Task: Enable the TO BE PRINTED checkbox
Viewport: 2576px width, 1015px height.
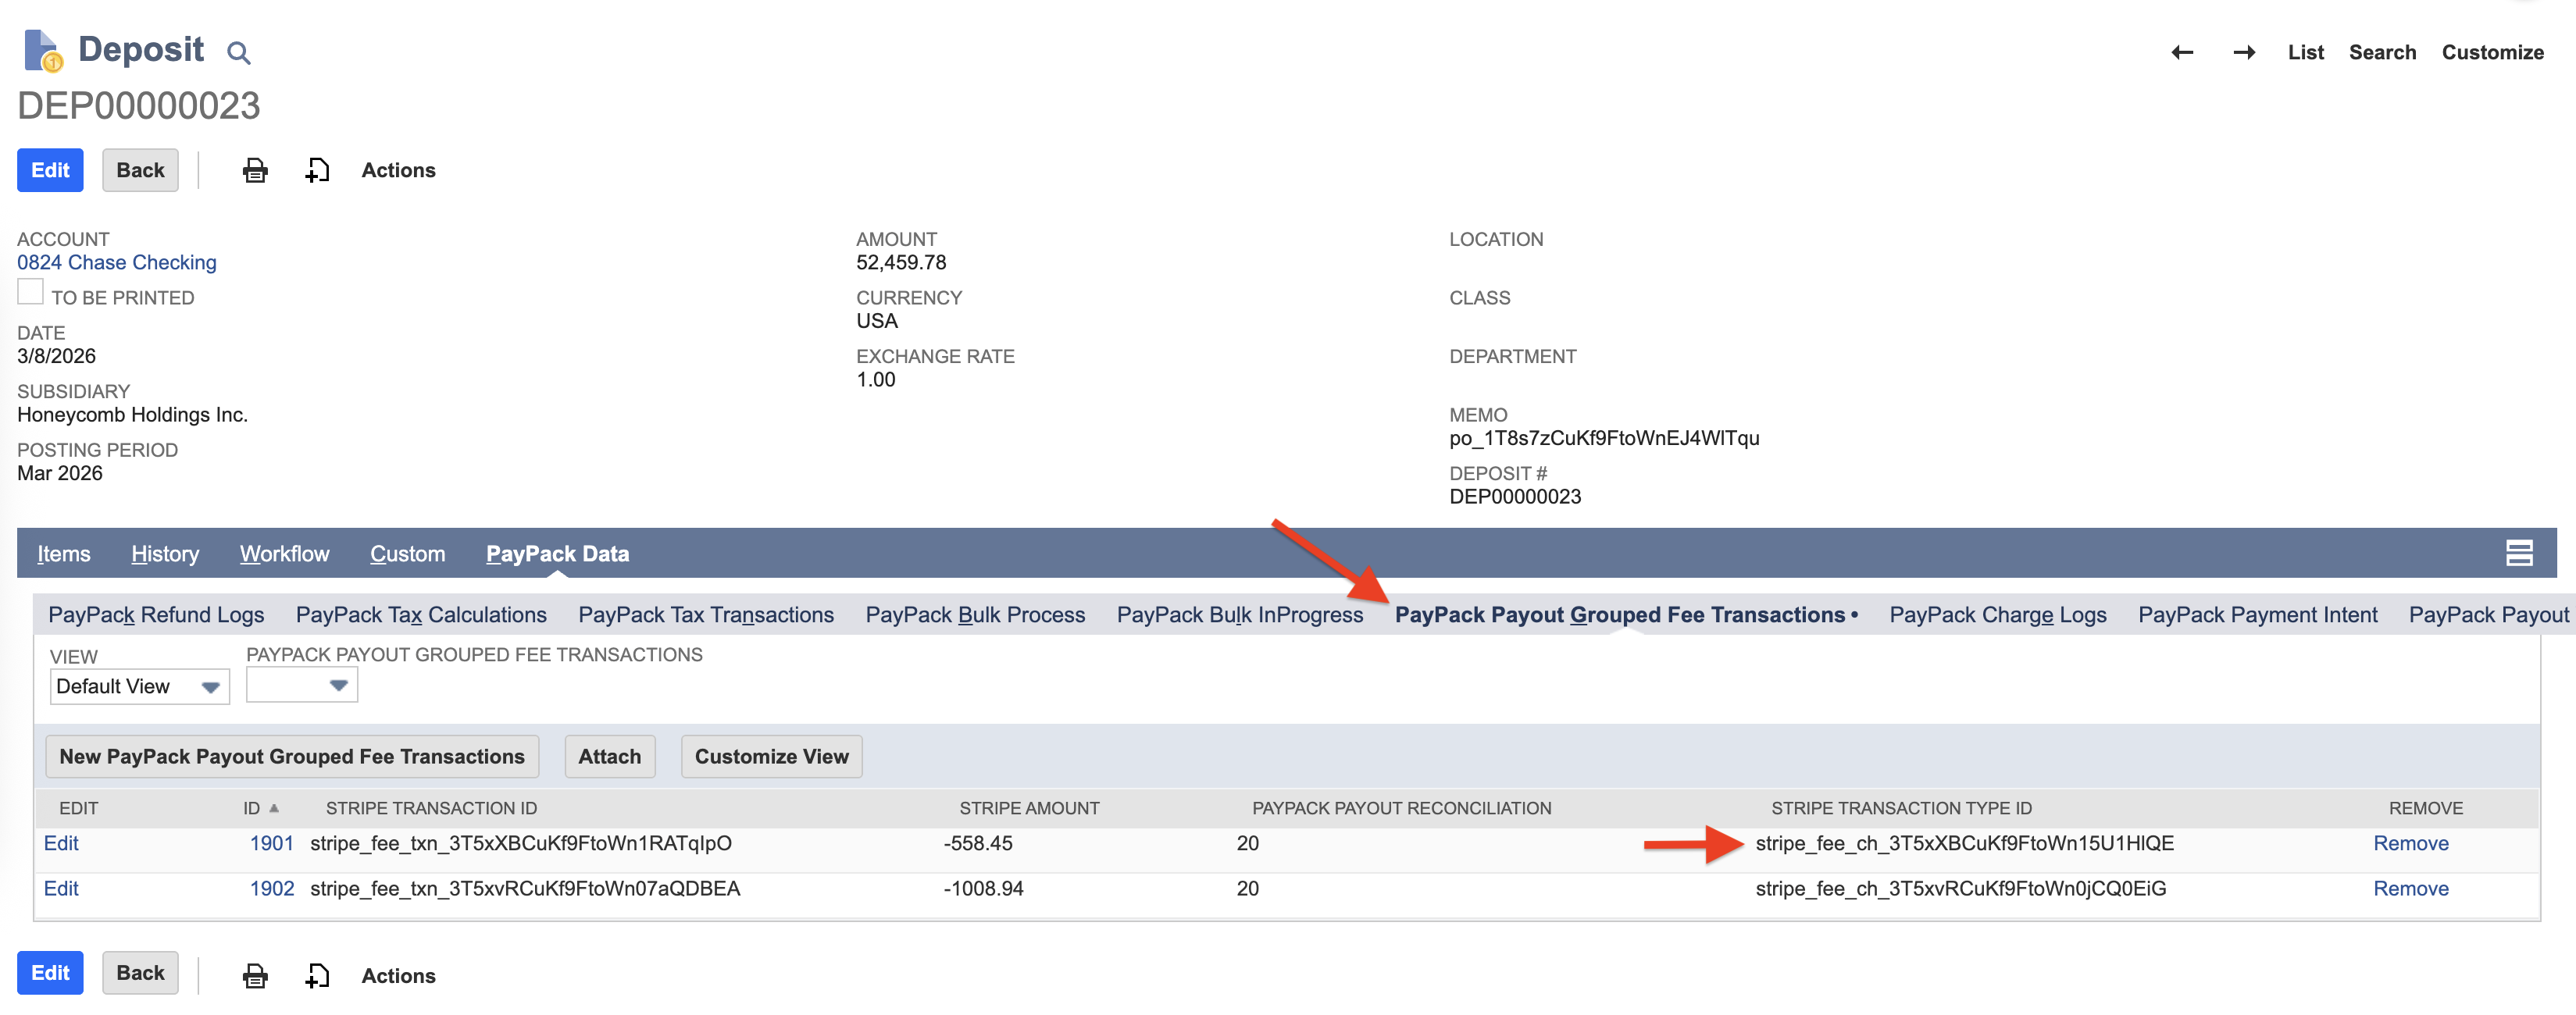Action: pos(29,291)
